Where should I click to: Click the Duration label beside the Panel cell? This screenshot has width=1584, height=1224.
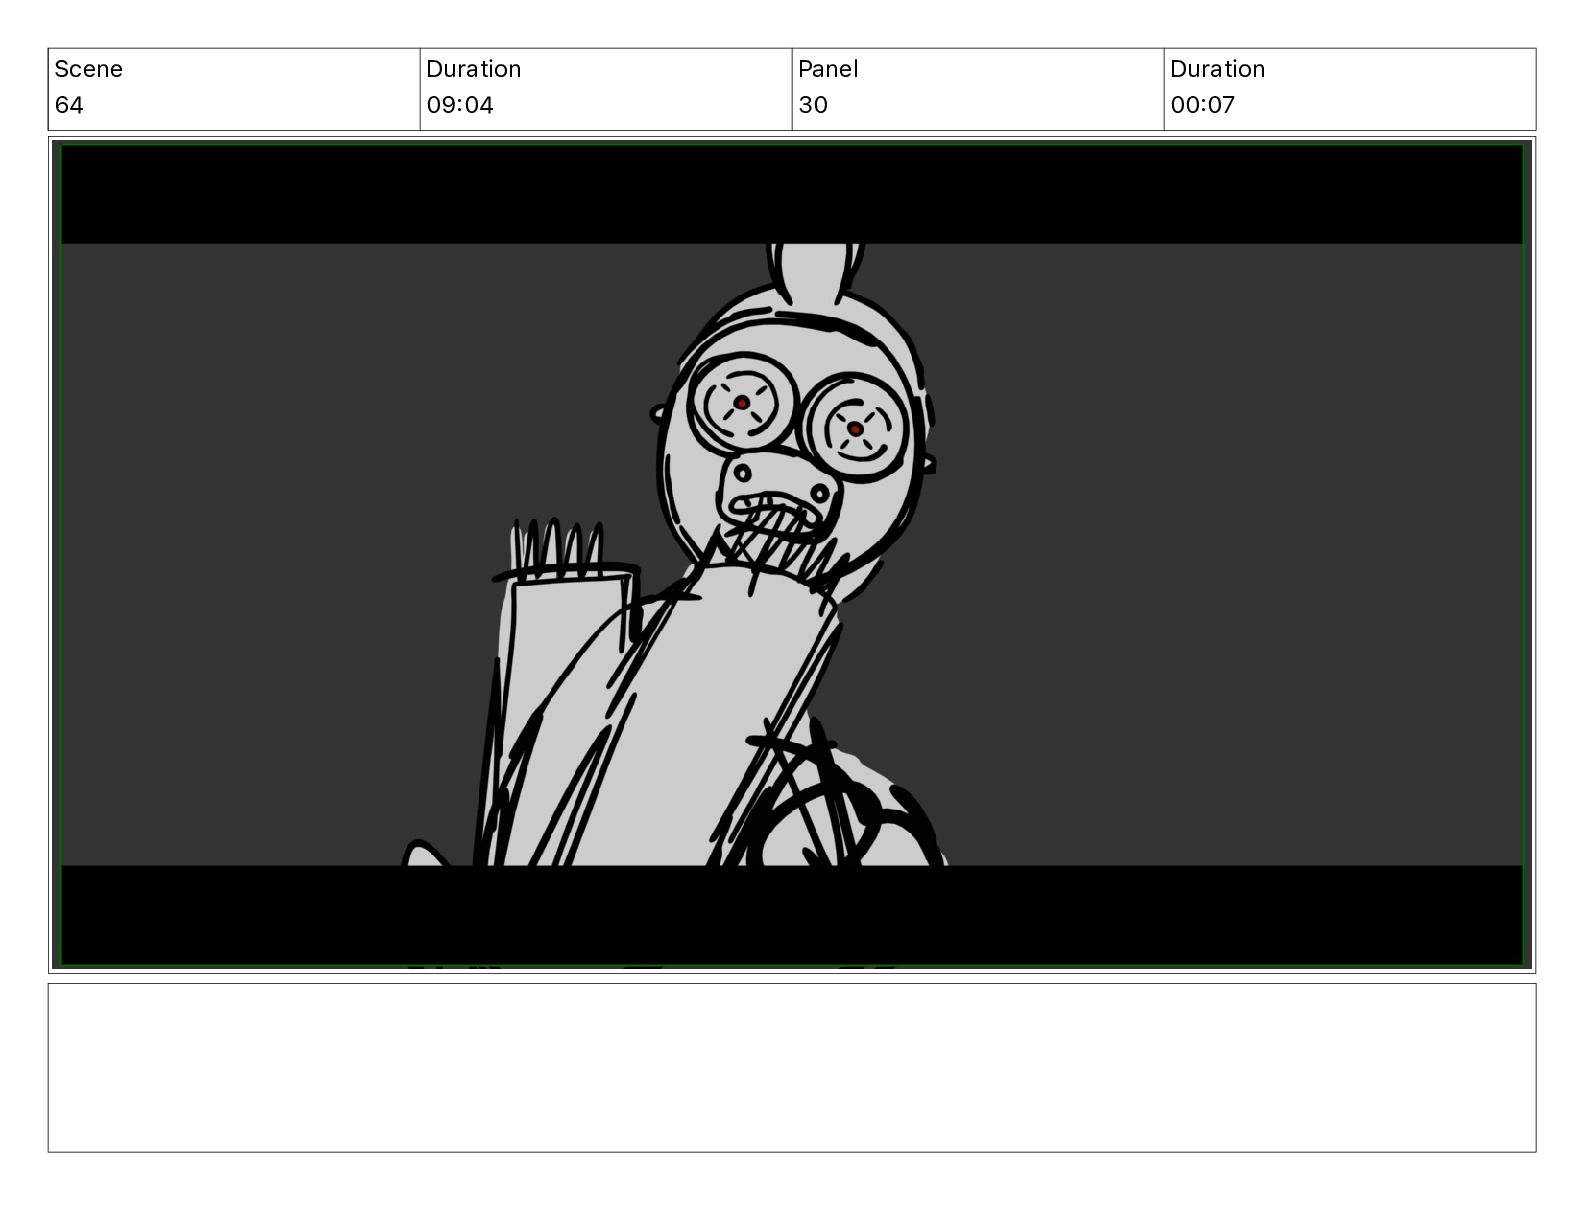point(1217,69)
